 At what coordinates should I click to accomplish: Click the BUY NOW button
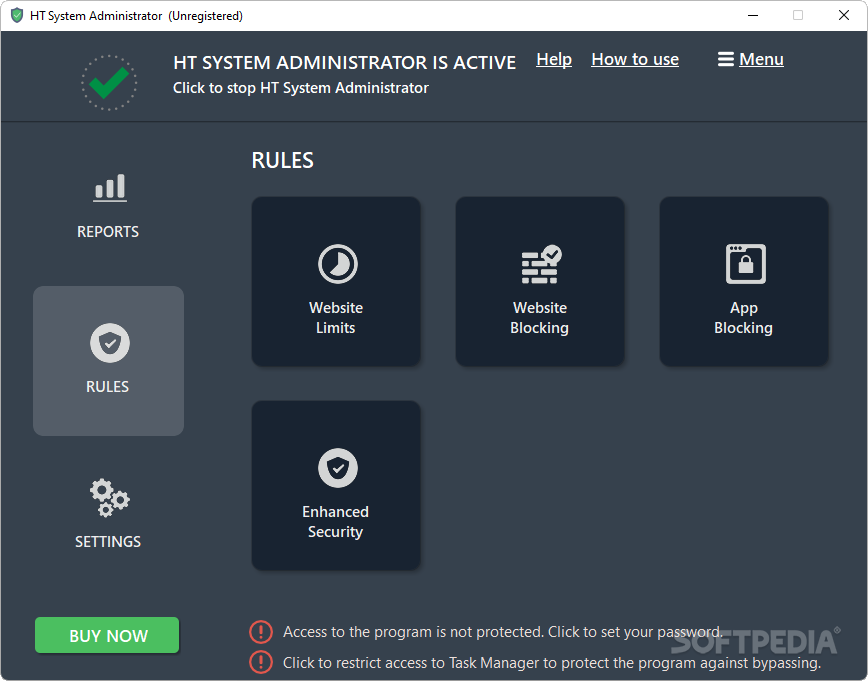(x=107, y=635)
